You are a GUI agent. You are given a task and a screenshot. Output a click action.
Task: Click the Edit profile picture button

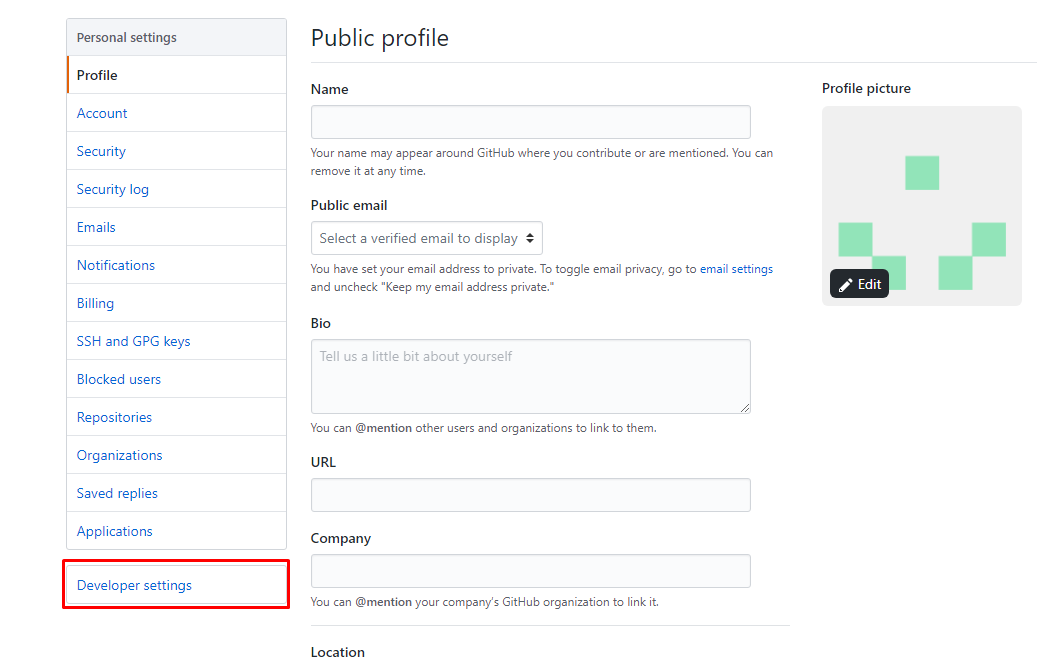pyautogui.click(x=859, y=284)
